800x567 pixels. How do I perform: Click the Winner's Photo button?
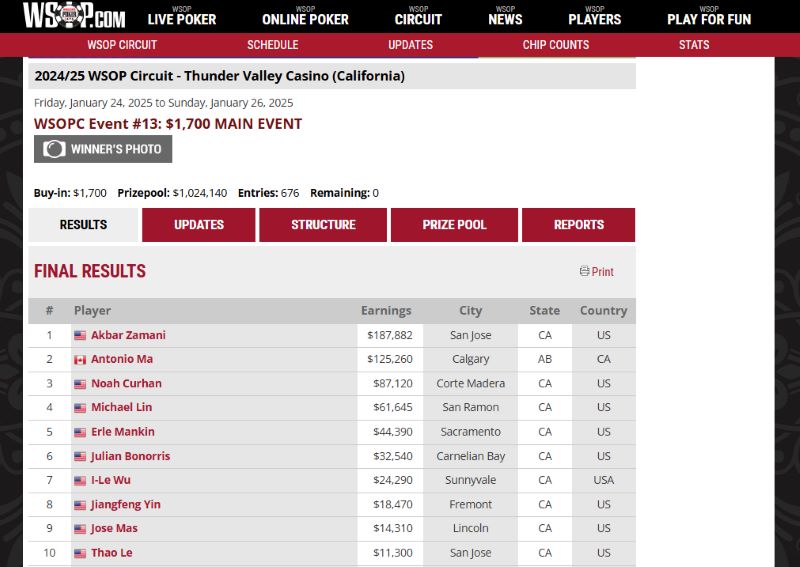103,149
